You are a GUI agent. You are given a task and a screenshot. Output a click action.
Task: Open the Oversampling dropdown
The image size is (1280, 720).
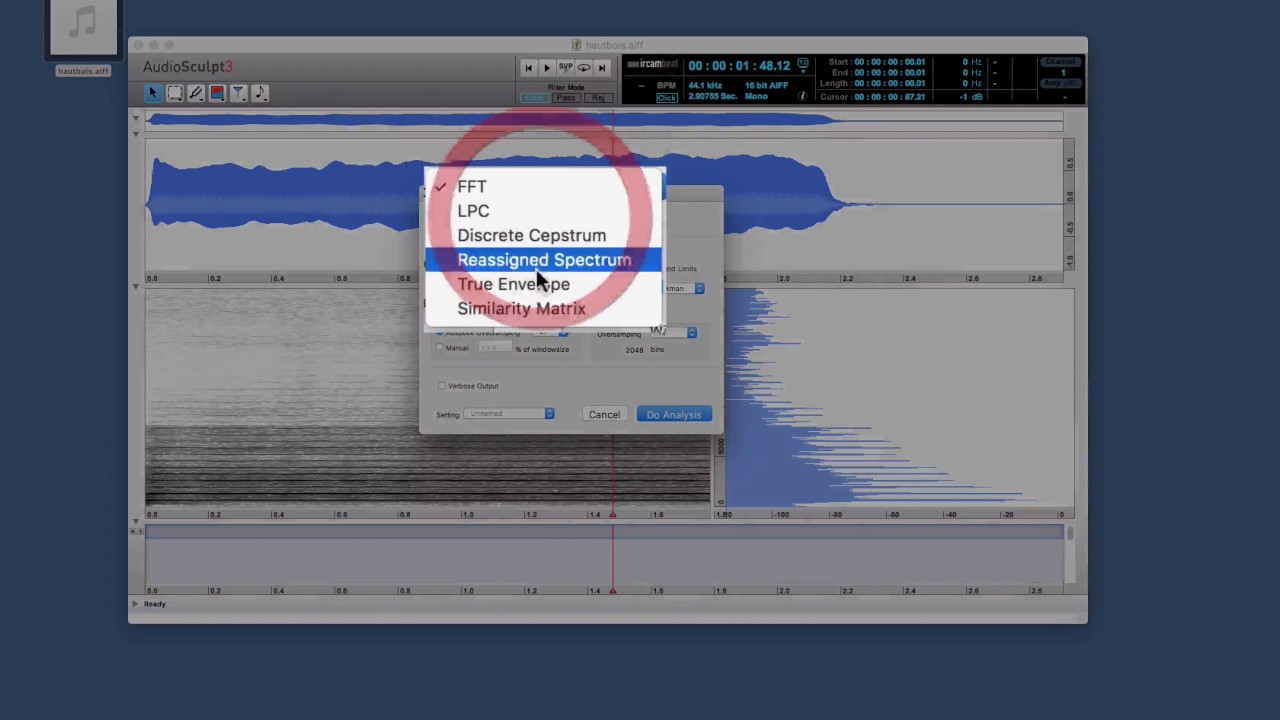[673, 332]
